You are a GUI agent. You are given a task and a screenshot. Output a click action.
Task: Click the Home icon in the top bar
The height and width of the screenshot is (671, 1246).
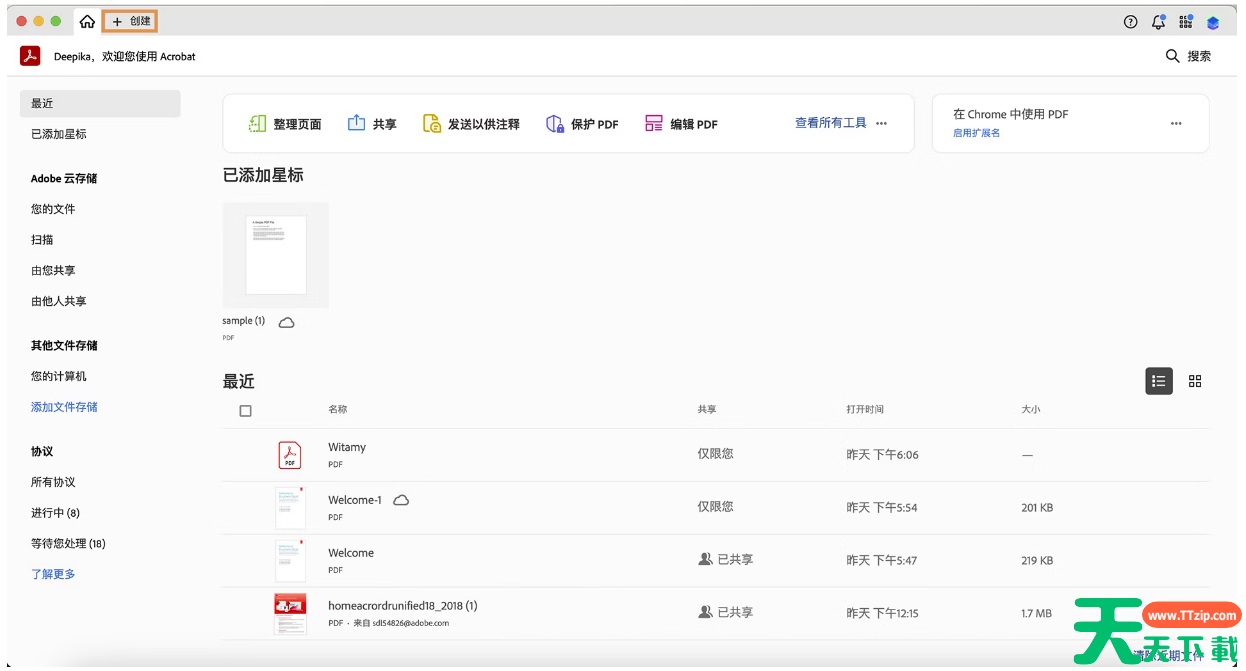[x=87, y=21]
